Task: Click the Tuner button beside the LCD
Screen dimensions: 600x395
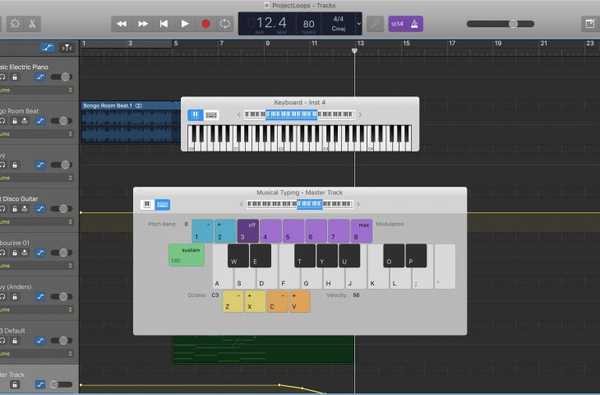Action: coord(375,24)
